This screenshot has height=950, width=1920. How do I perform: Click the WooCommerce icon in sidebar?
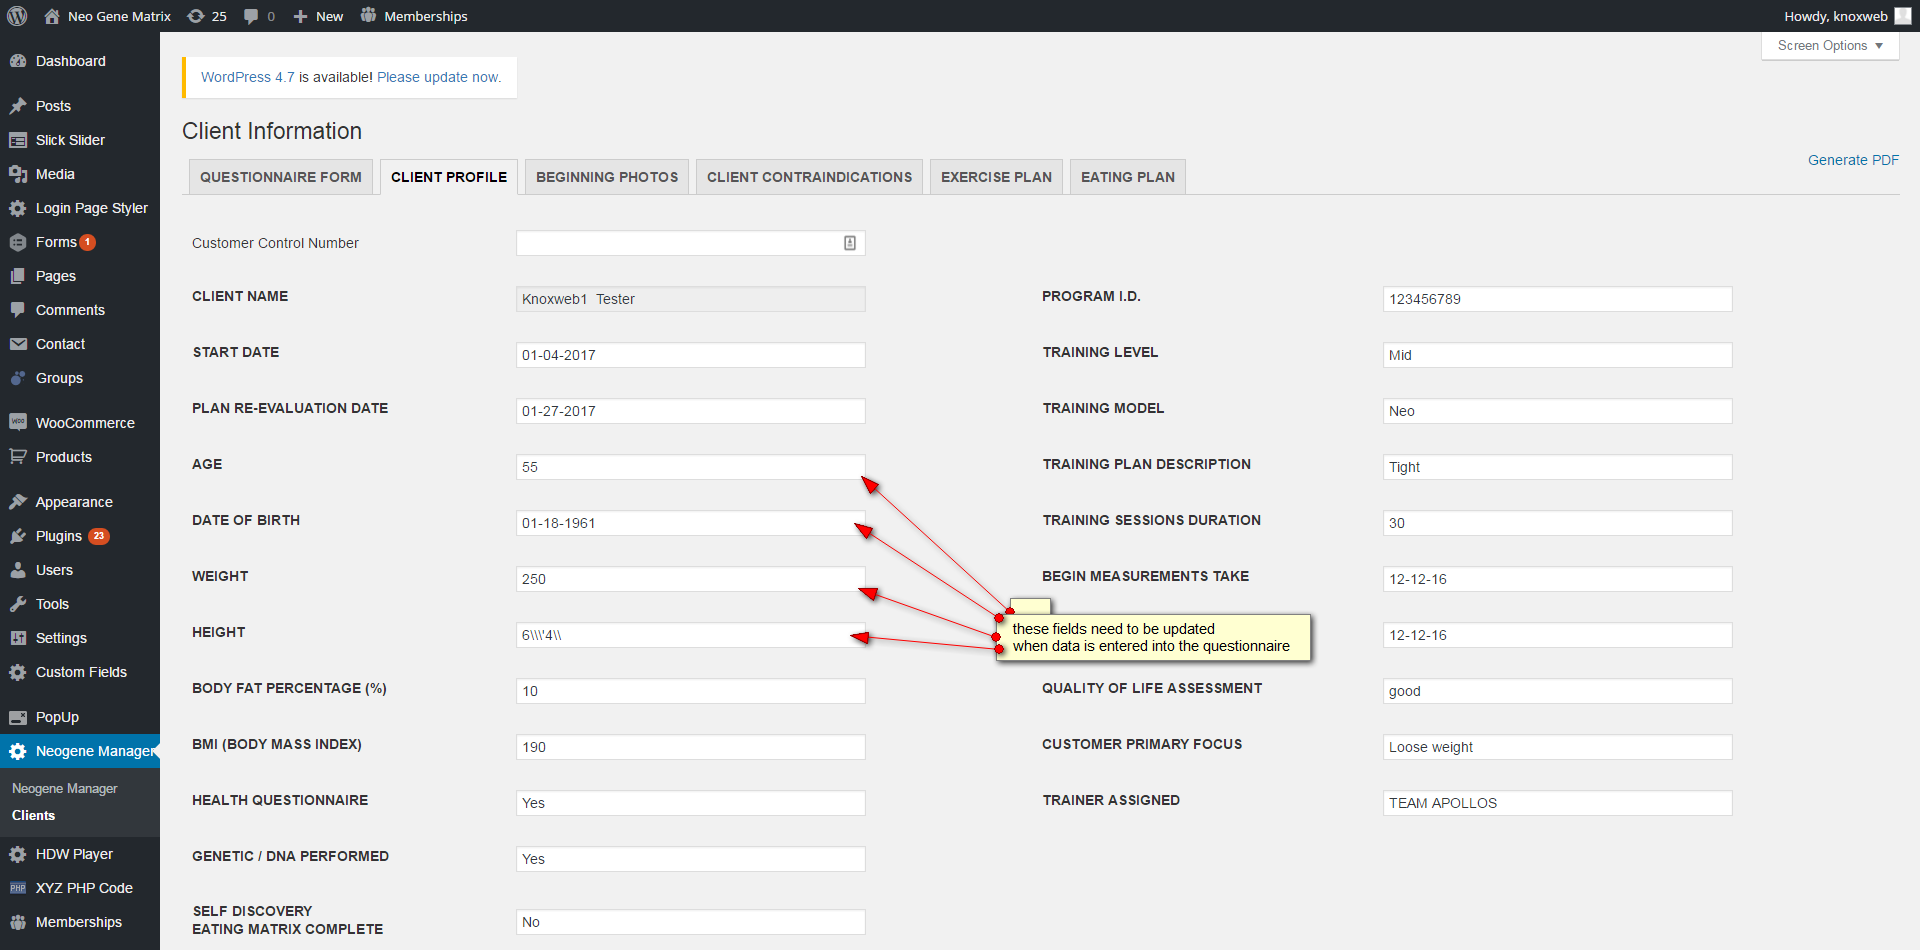[18, 423]
